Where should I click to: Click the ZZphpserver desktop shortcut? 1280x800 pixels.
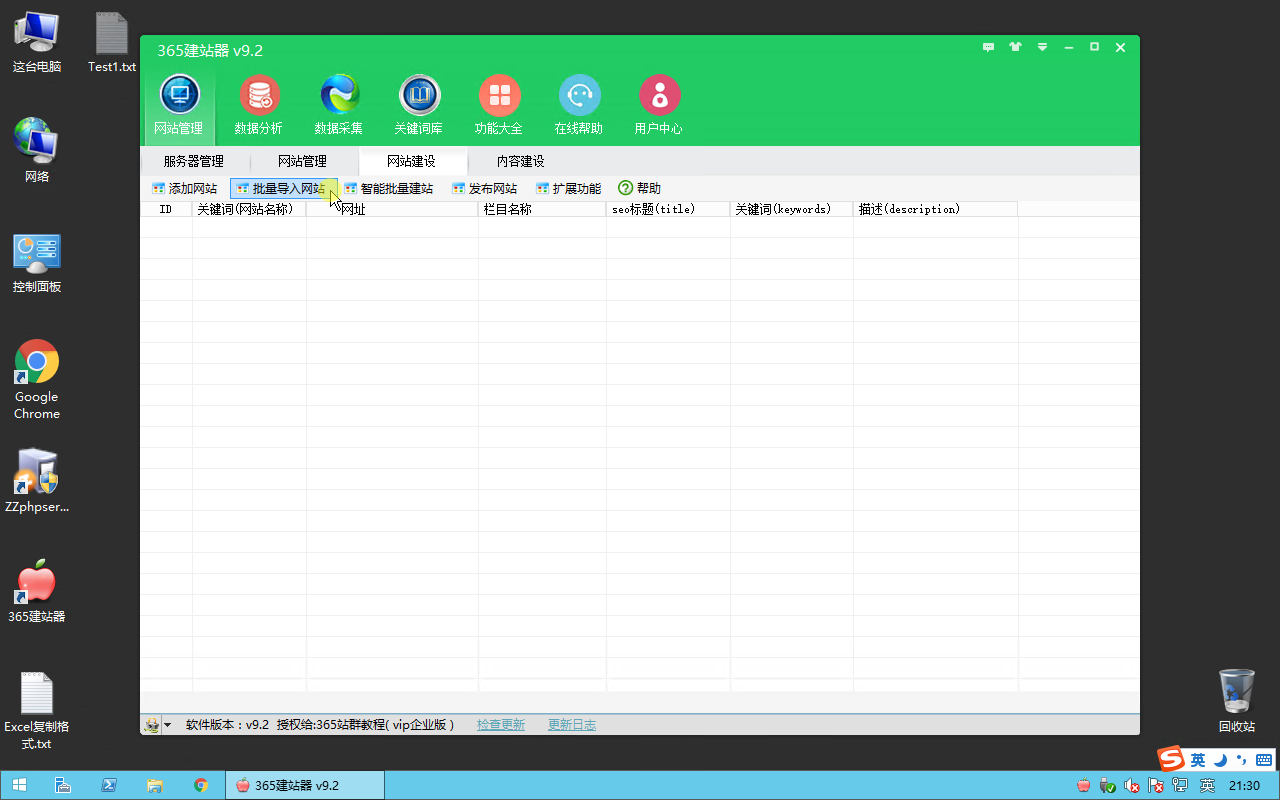(x=37, y=480)
